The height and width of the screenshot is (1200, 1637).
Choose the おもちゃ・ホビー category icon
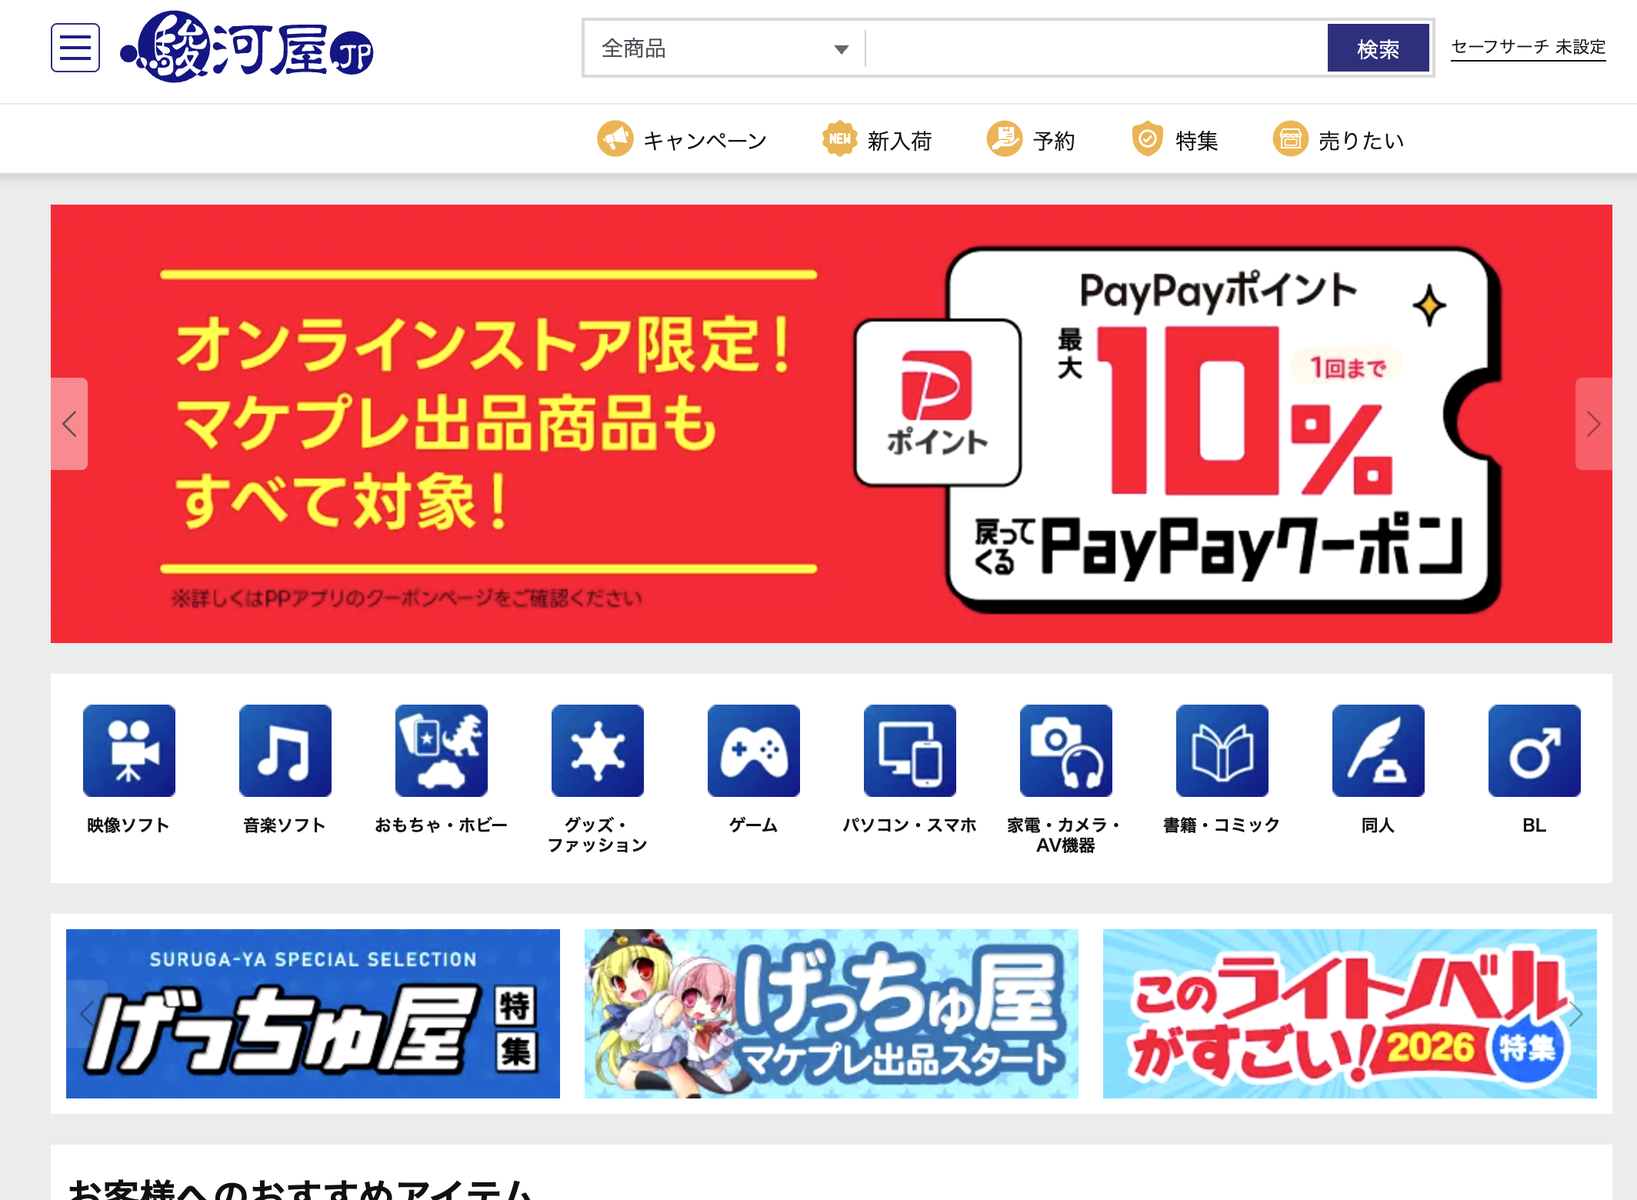(x=441, y=751)
